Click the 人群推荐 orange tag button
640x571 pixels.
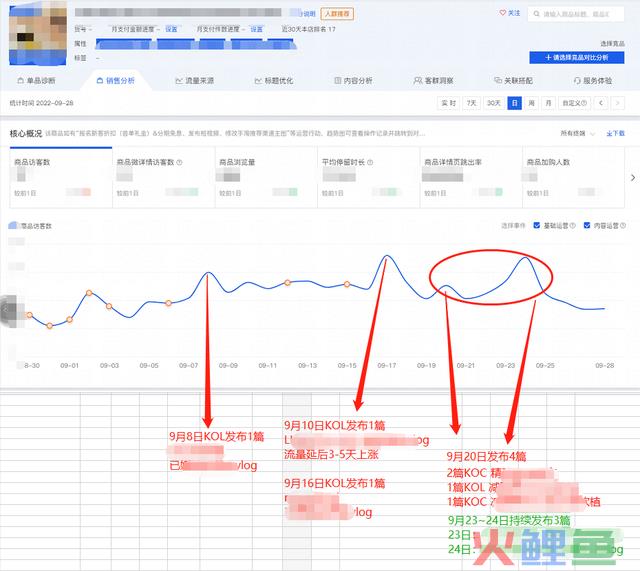(337, 14)
